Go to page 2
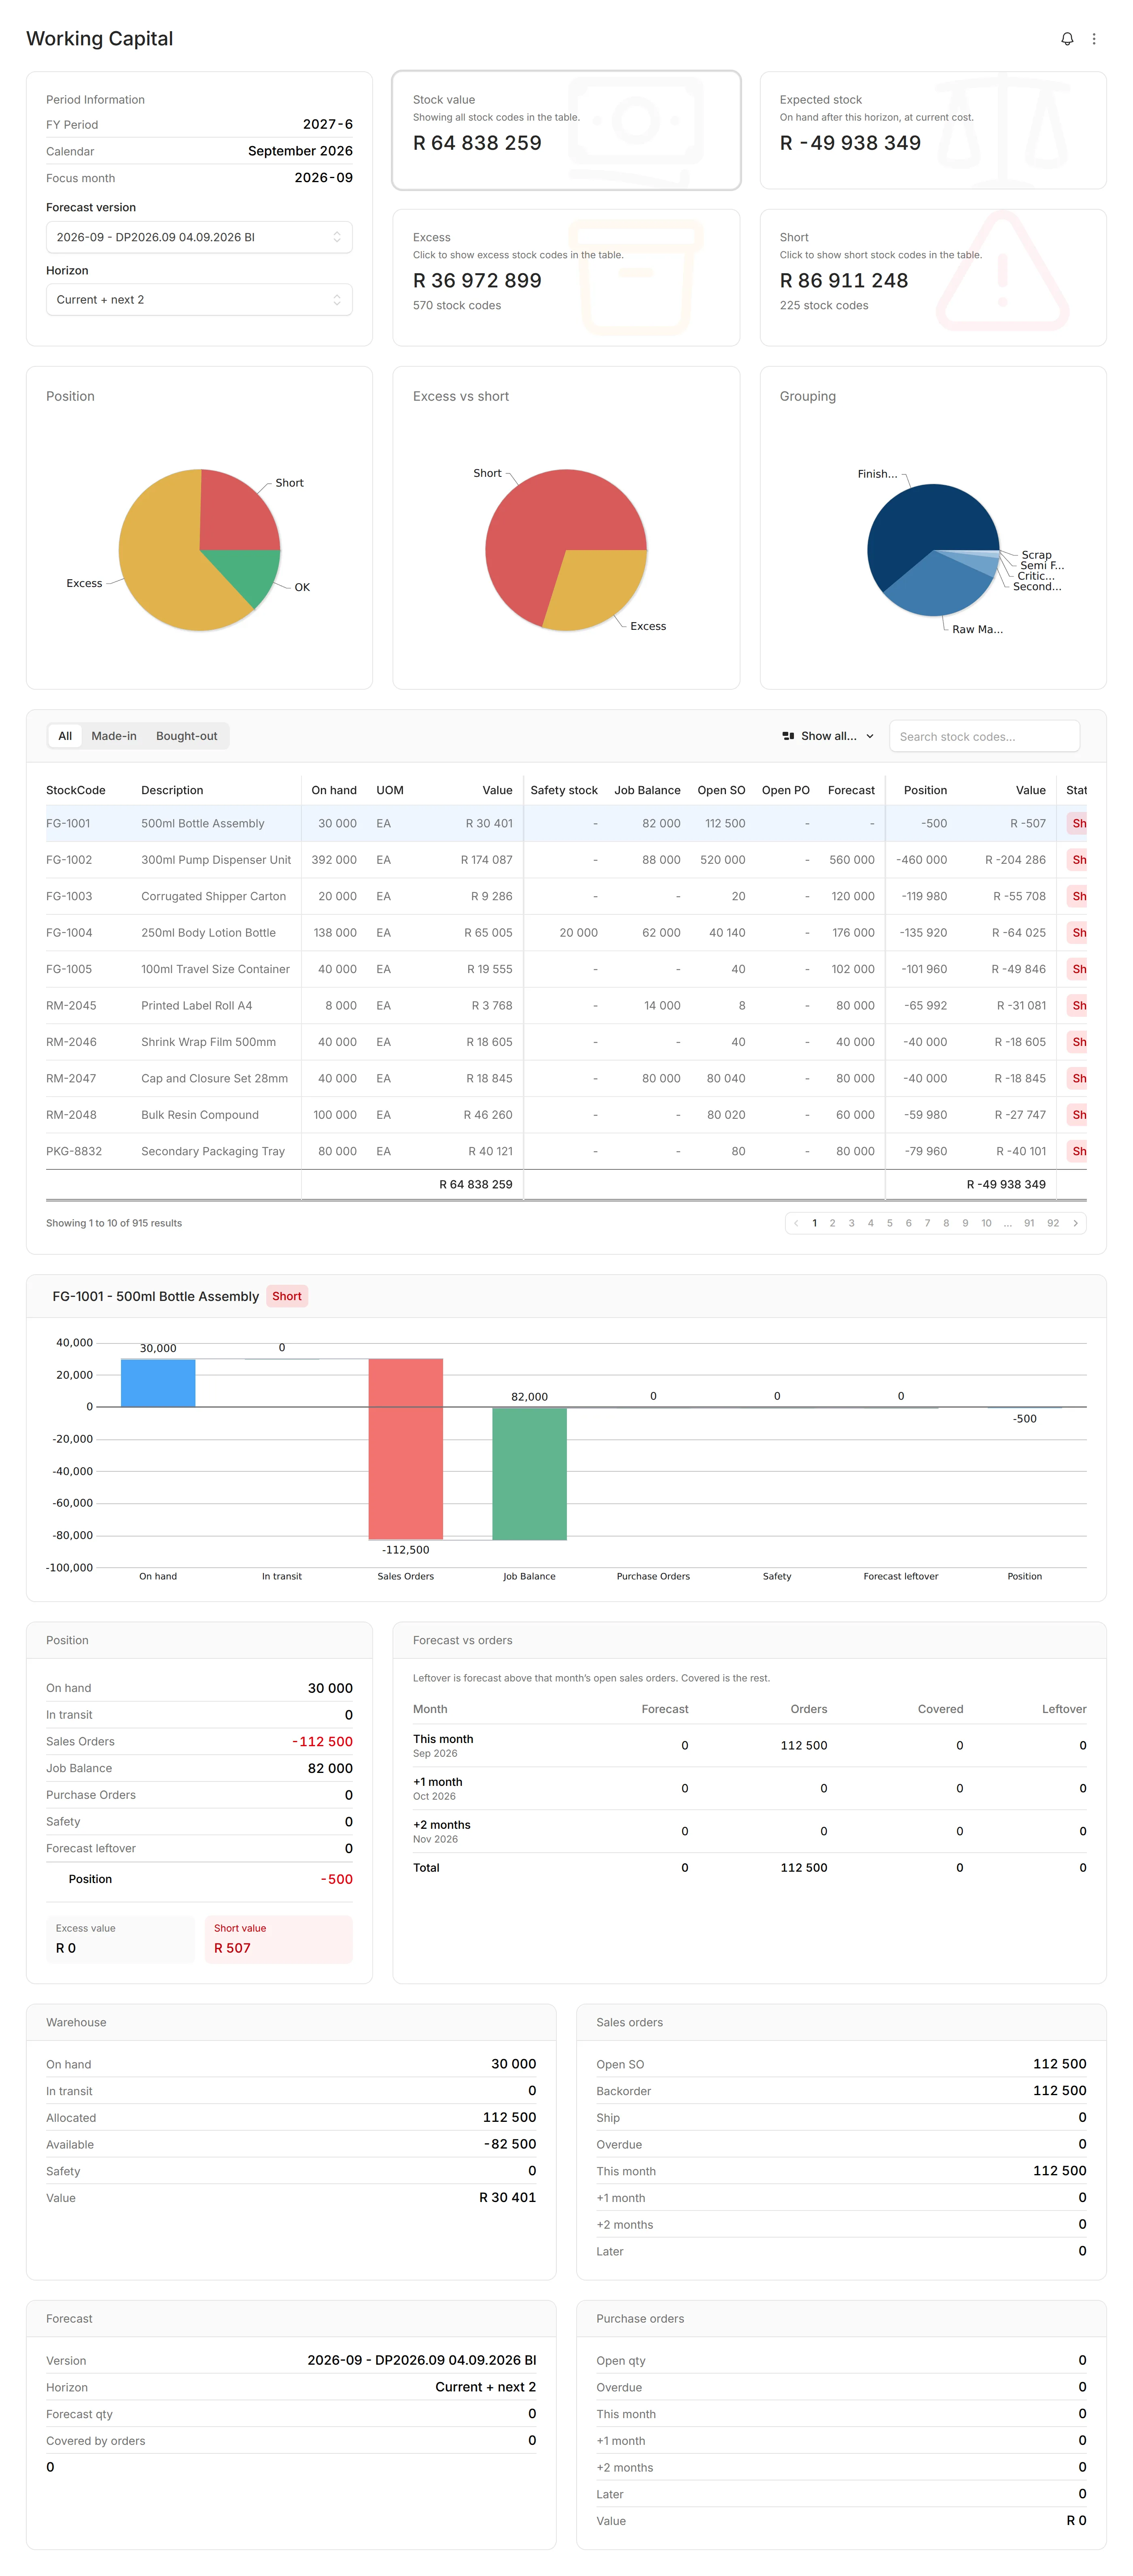1133x2576 pixels. tap(832, 1223)
